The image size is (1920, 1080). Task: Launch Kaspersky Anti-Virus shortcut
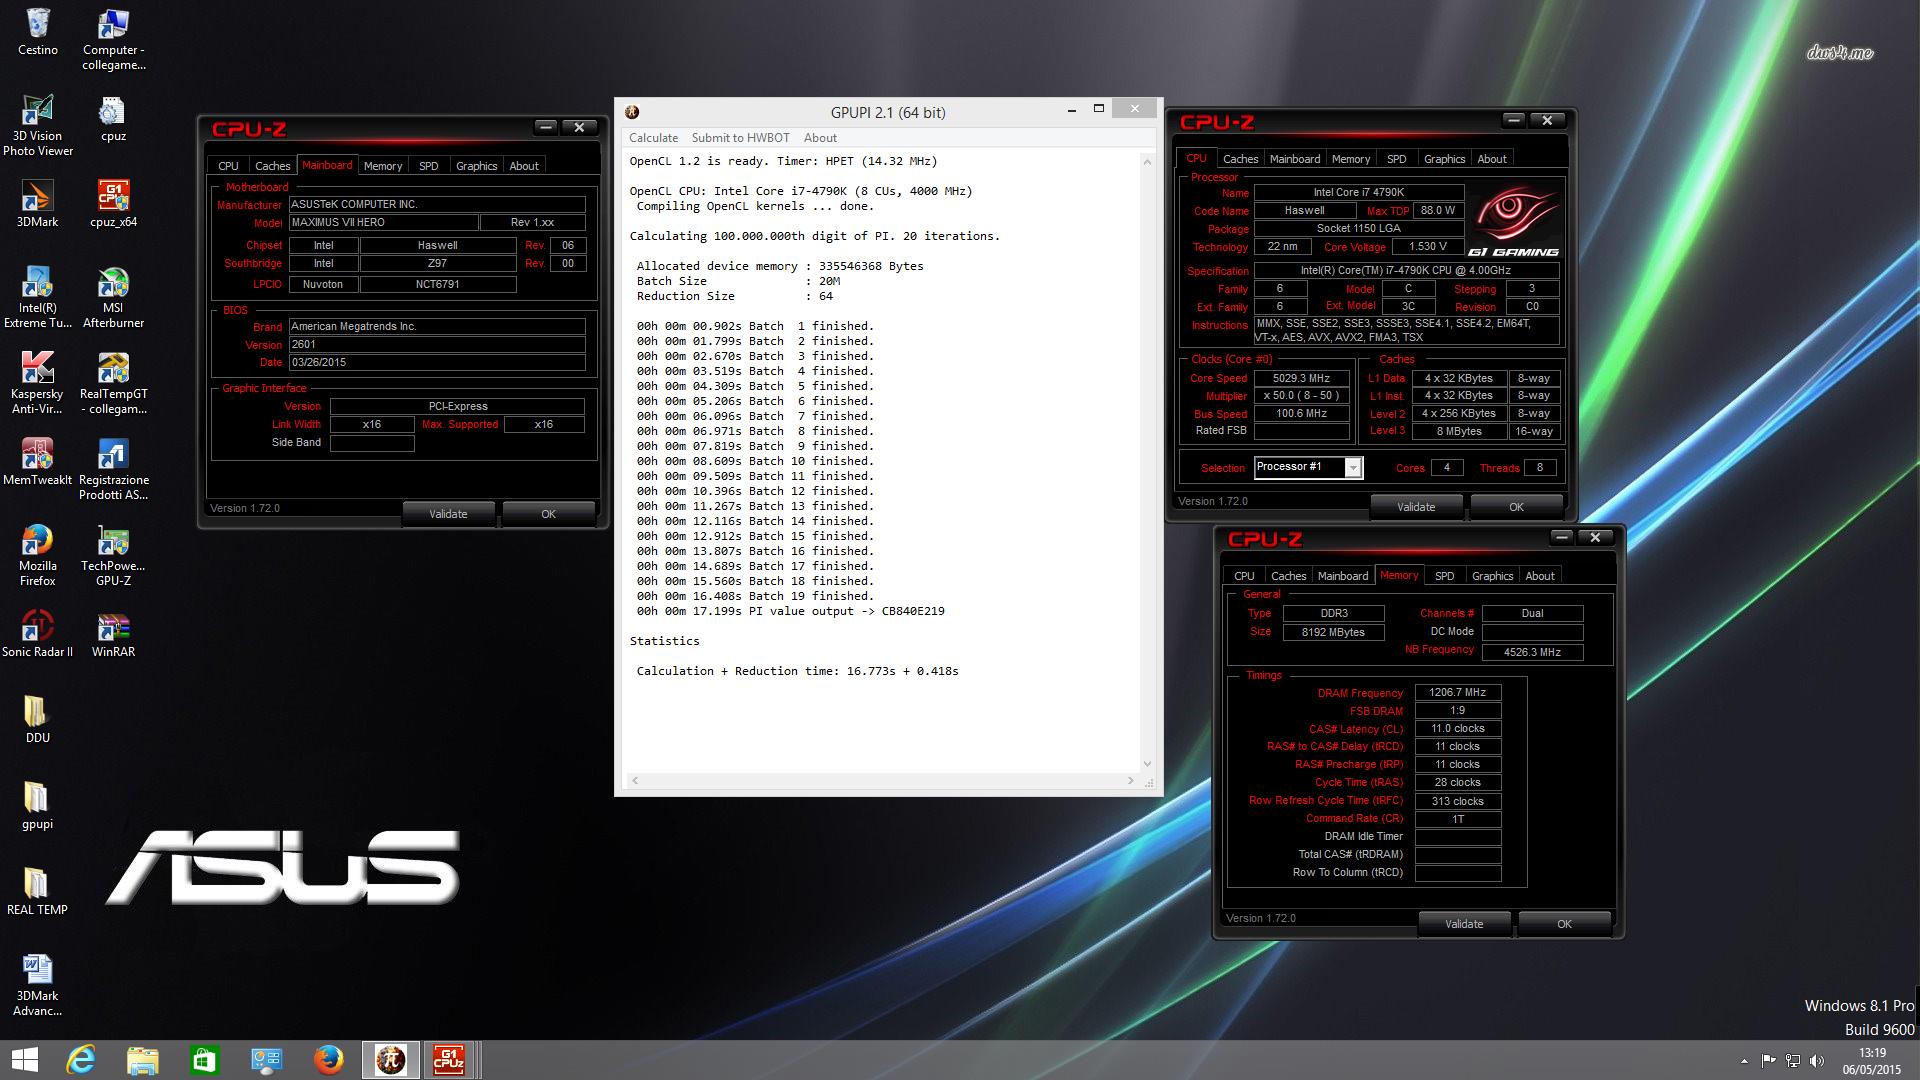tap(38, 383)
